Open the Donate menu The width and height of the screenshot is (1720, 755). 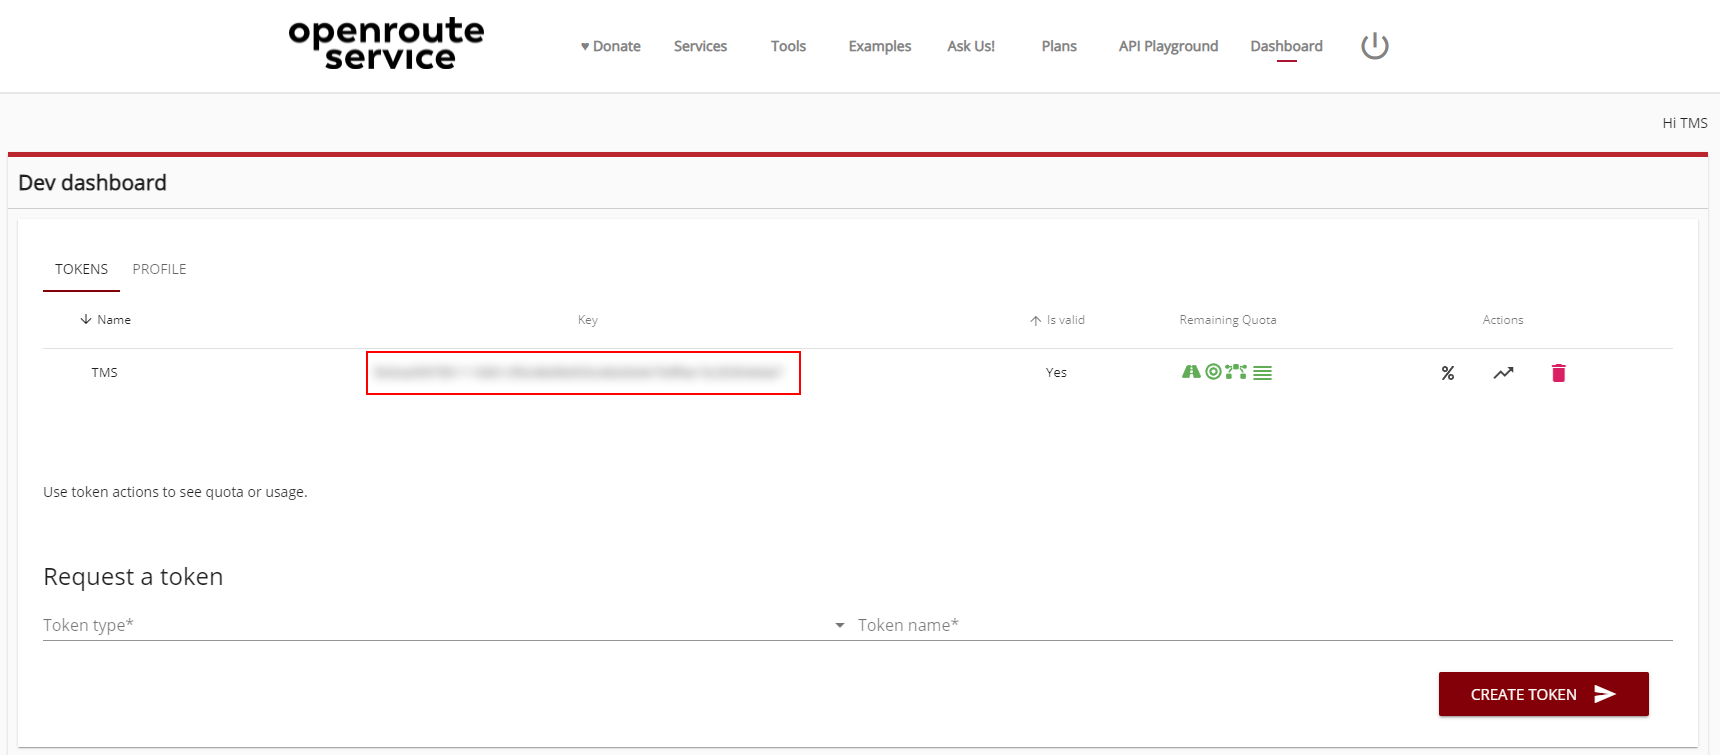tap(611, 46)
